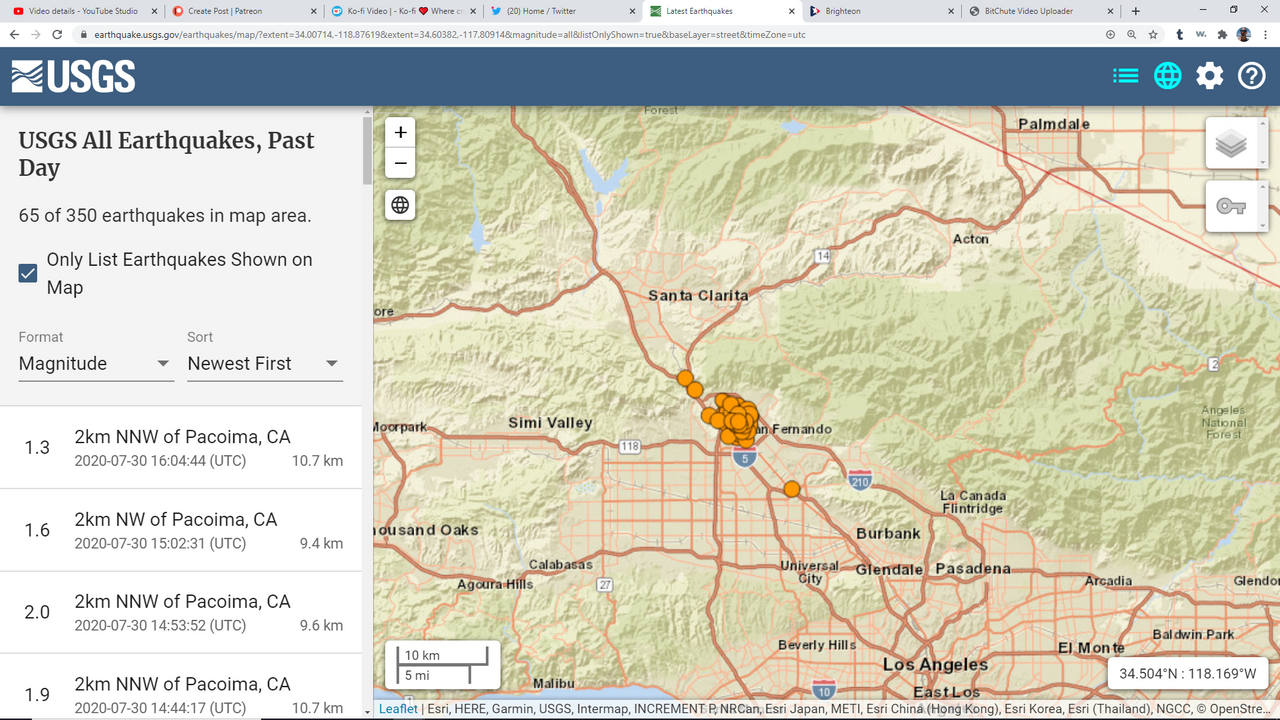This screenshot has width=1280, height=720.
Task: Open the map layers control
Action: (x=1231, y=144)
